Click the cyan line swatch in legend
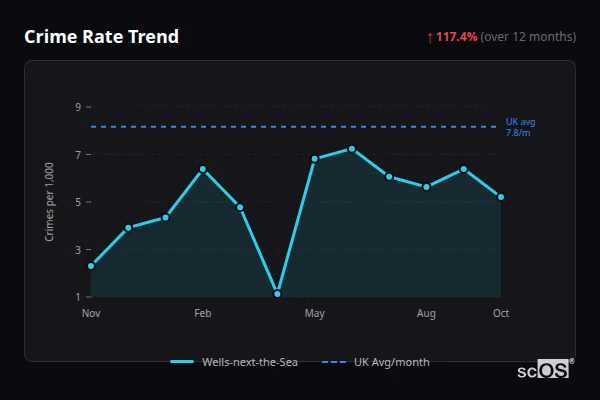This screenshot has width=600, height=400. pos(182,362)
